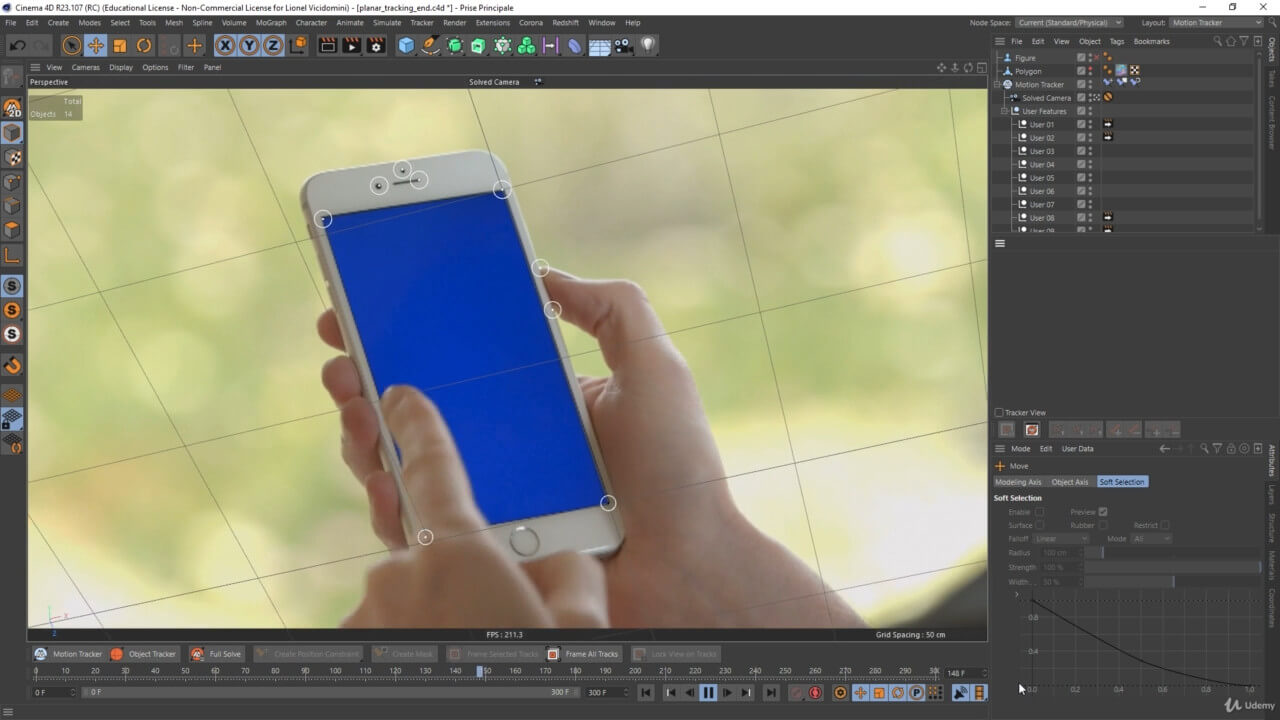The width and height of the screenshot is (1280, 720).
Task: Click the Width slider in Soft Selection
Action: click(1172, 582)
